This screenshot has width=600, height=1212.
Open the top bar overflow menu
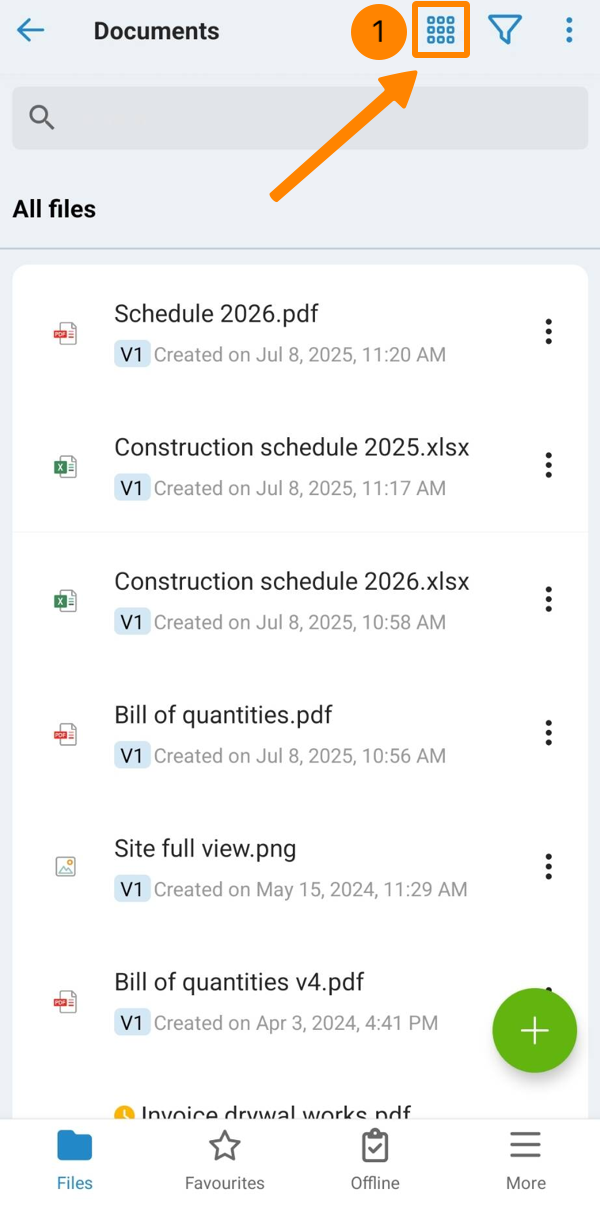(x=569, y=31)
